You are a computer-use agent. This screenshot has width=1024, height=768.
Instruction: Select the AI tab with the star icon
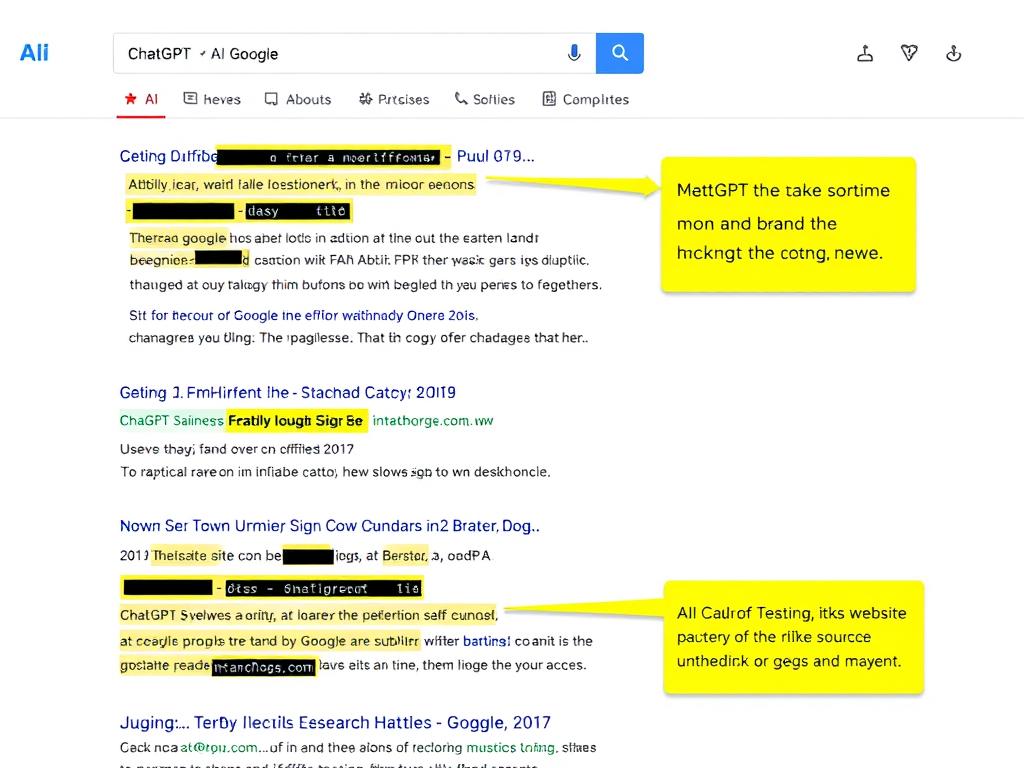tap(141, 99)
